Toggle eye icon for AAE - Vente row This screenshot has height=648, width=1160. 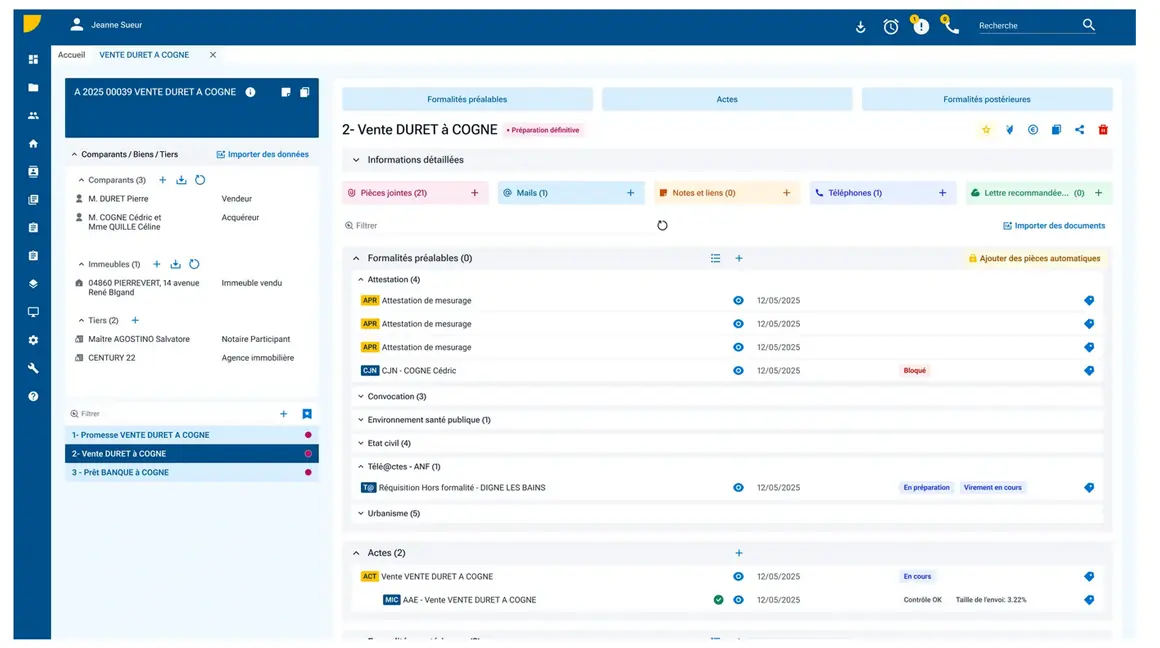pos(738,600)
